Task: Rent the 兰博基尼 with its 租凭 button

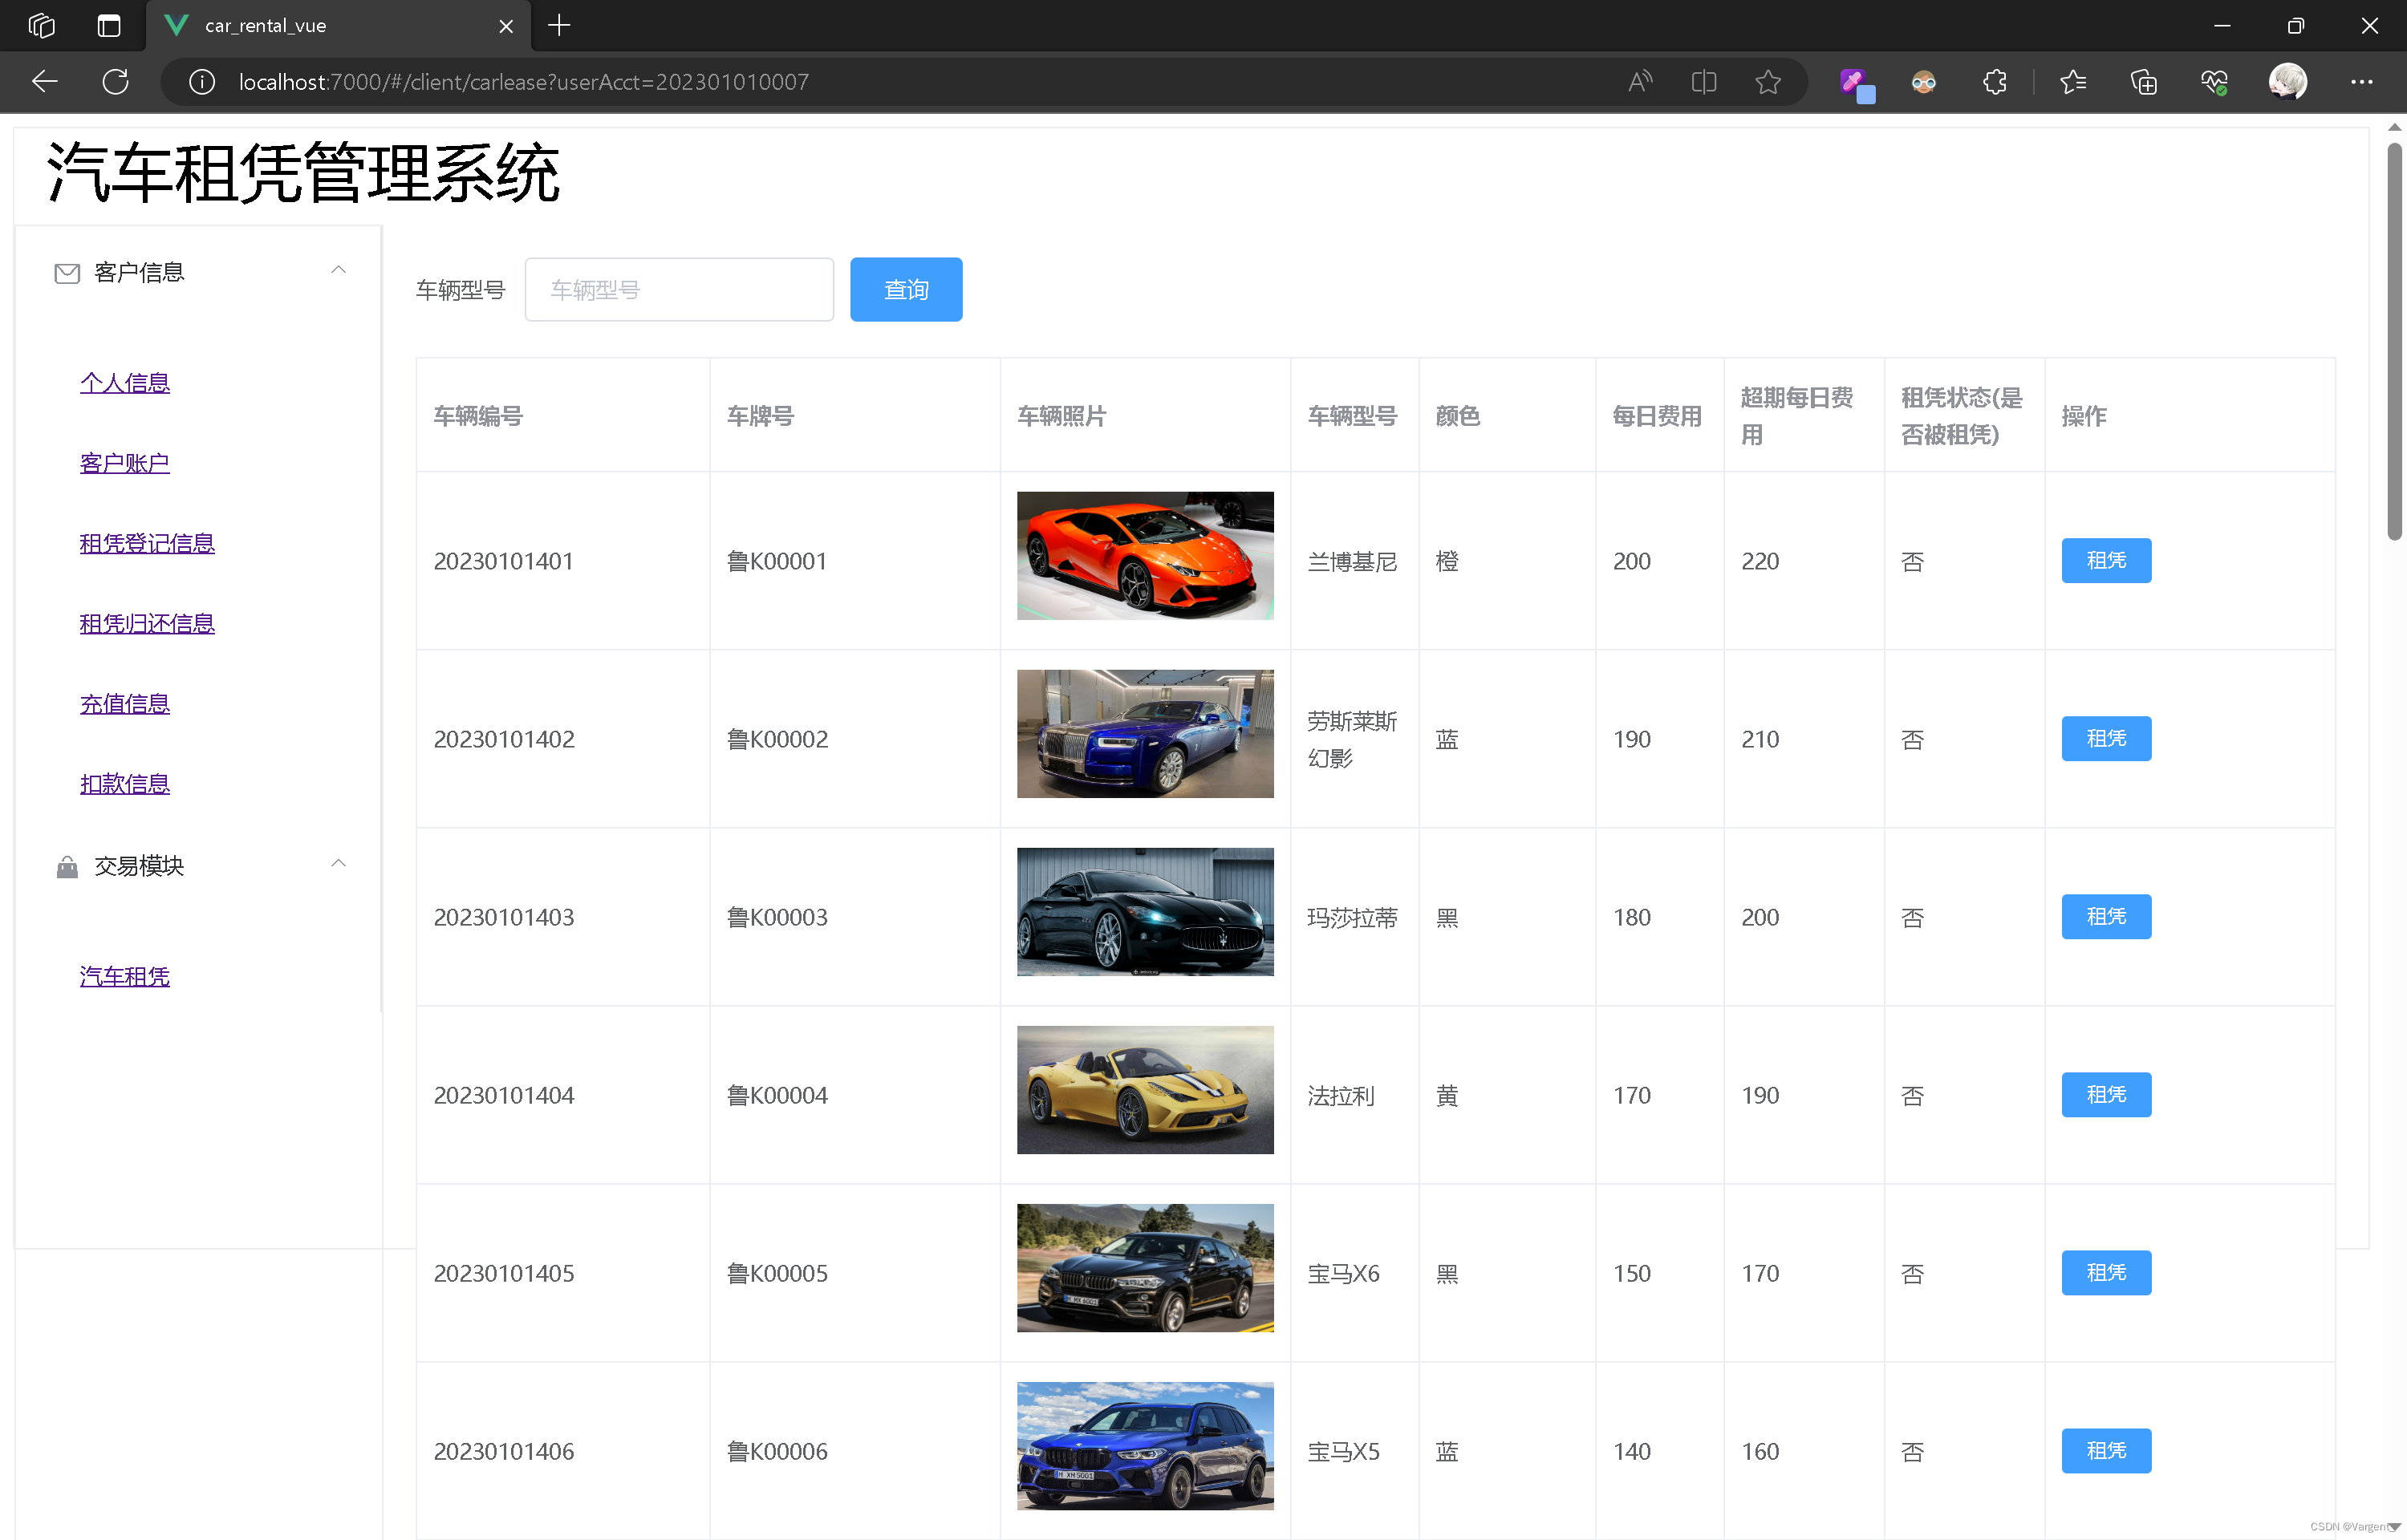Action: [2105, 561]
